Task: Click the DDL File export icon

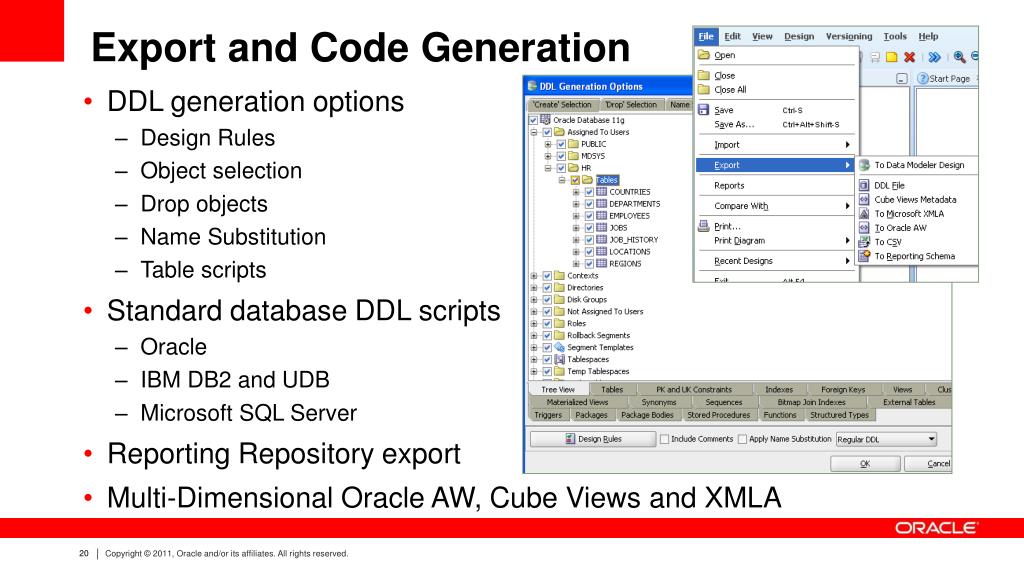Action: tap(865, 185)
